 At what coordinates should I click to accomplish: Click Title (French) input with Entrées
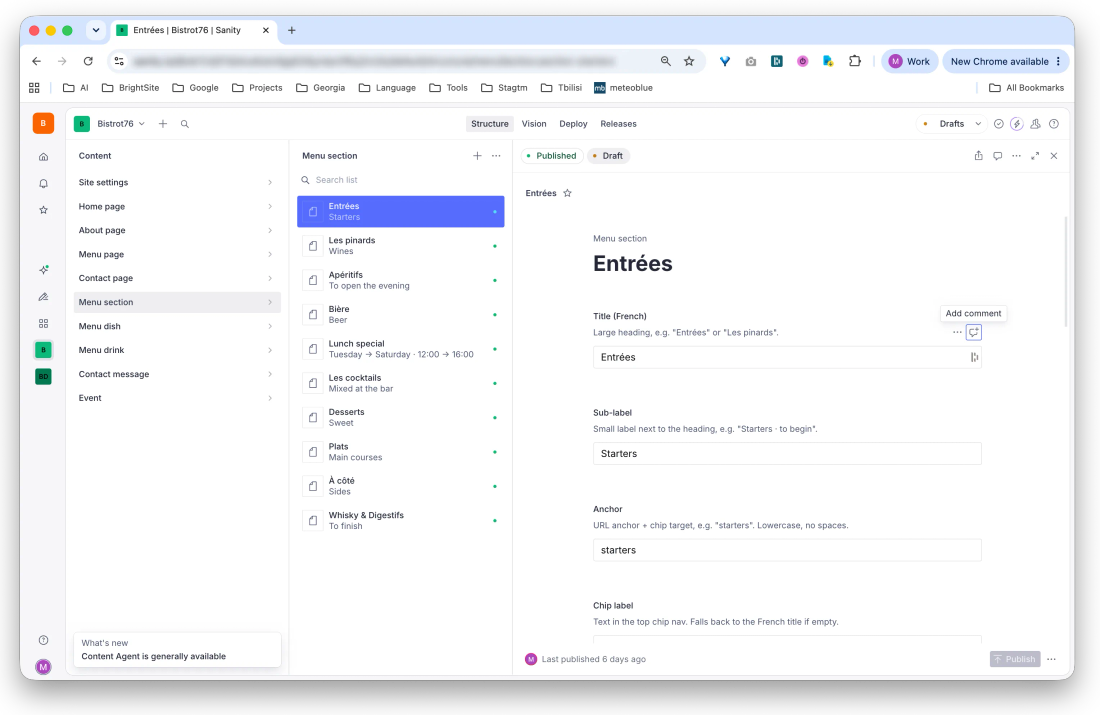[x=787, y=357]
